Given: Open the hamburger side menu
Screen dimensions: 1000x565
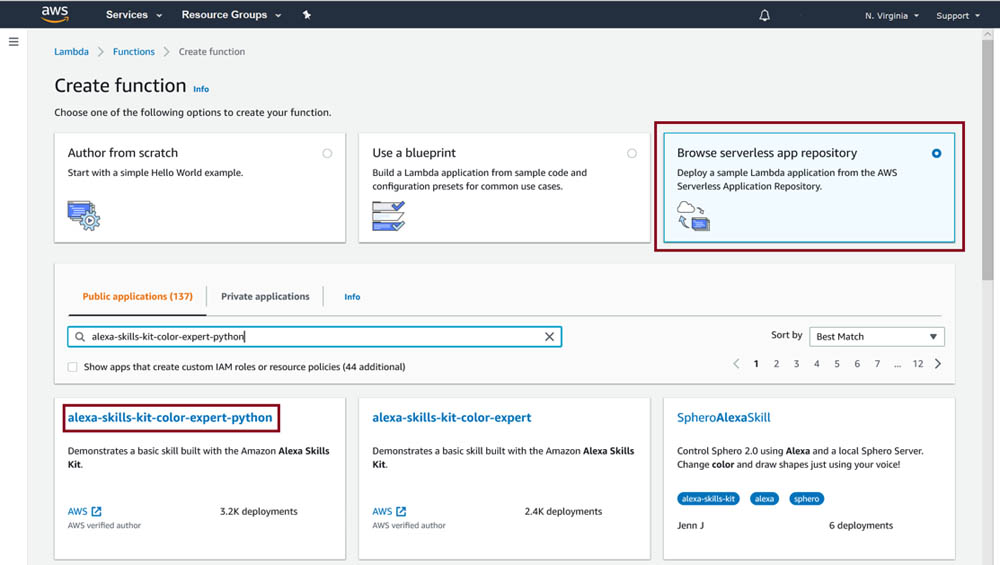Looking at the screenshot, I should tap(13, 42).
